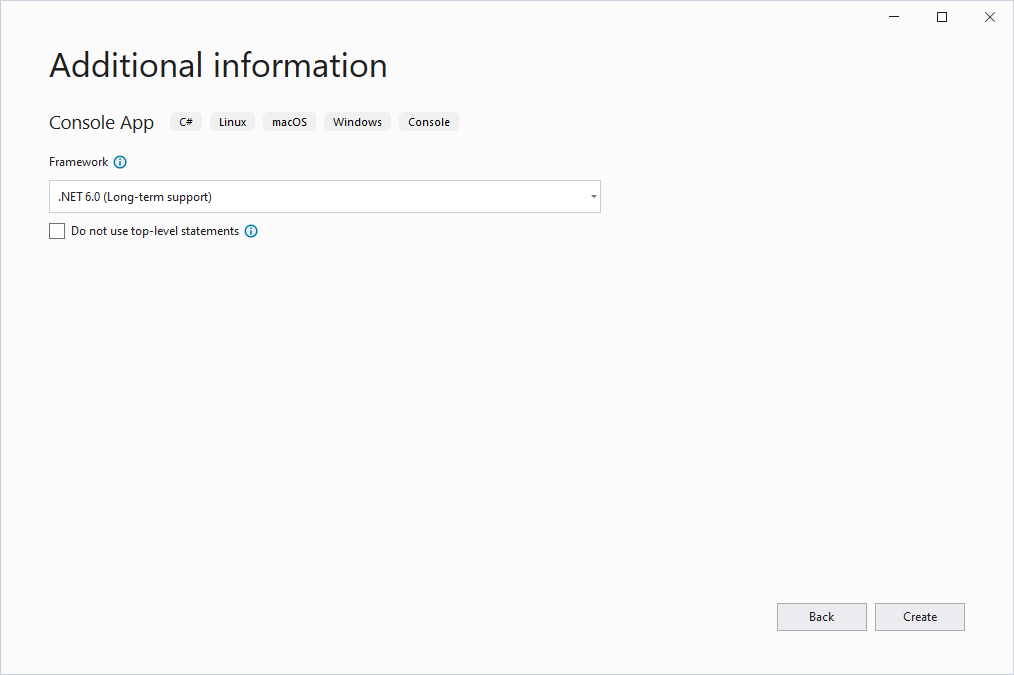Screen dimensions: 1014x675
Task: Minimize the Additional information window
Action: [893, 17]
